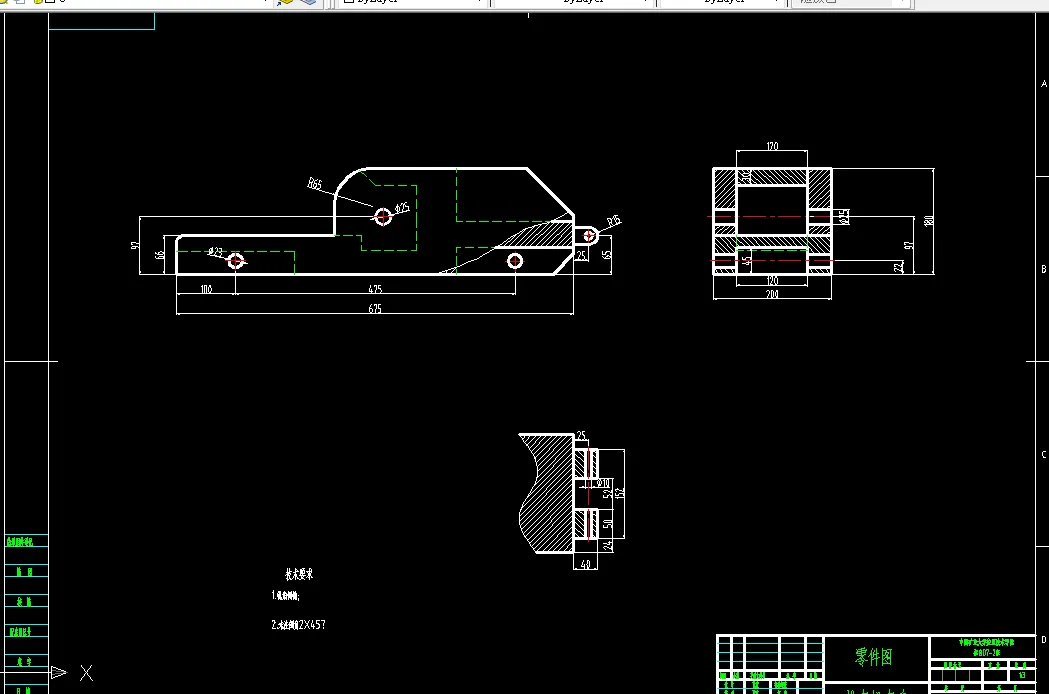This screenshot has width=1049, height=694.
Task: Select the 技术要求 heading text
Action: [x=299, y=574]
